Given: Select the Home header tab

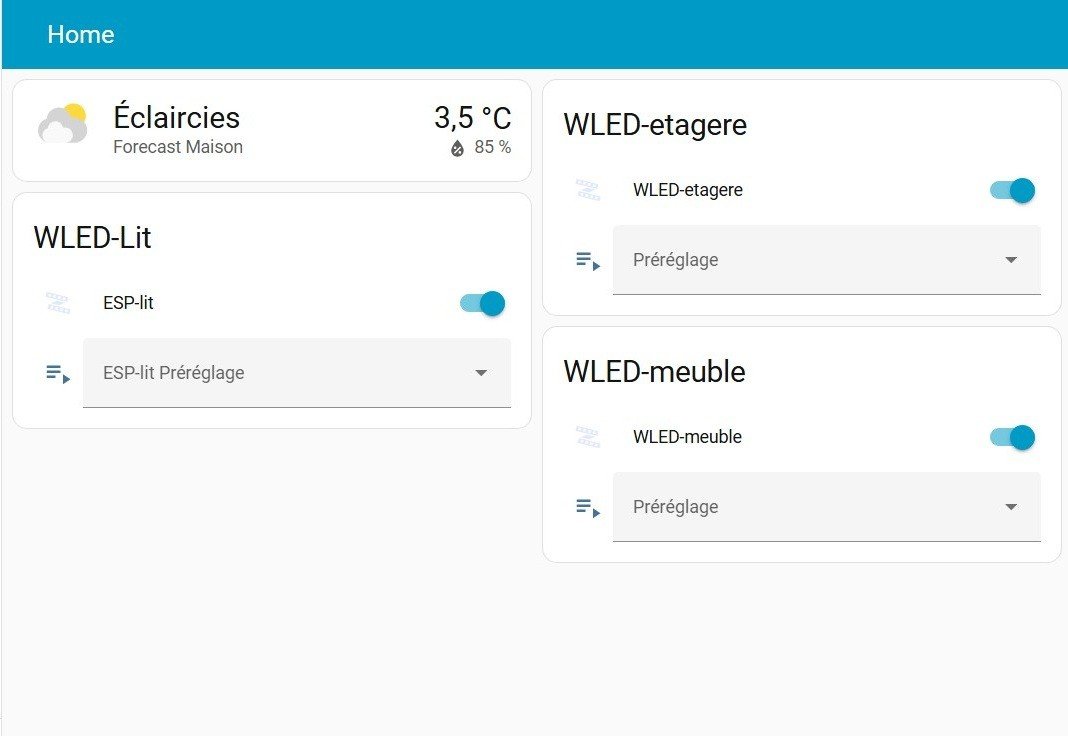Looking at the screenshot, I should pyautogui.click(x=81, y=35).
